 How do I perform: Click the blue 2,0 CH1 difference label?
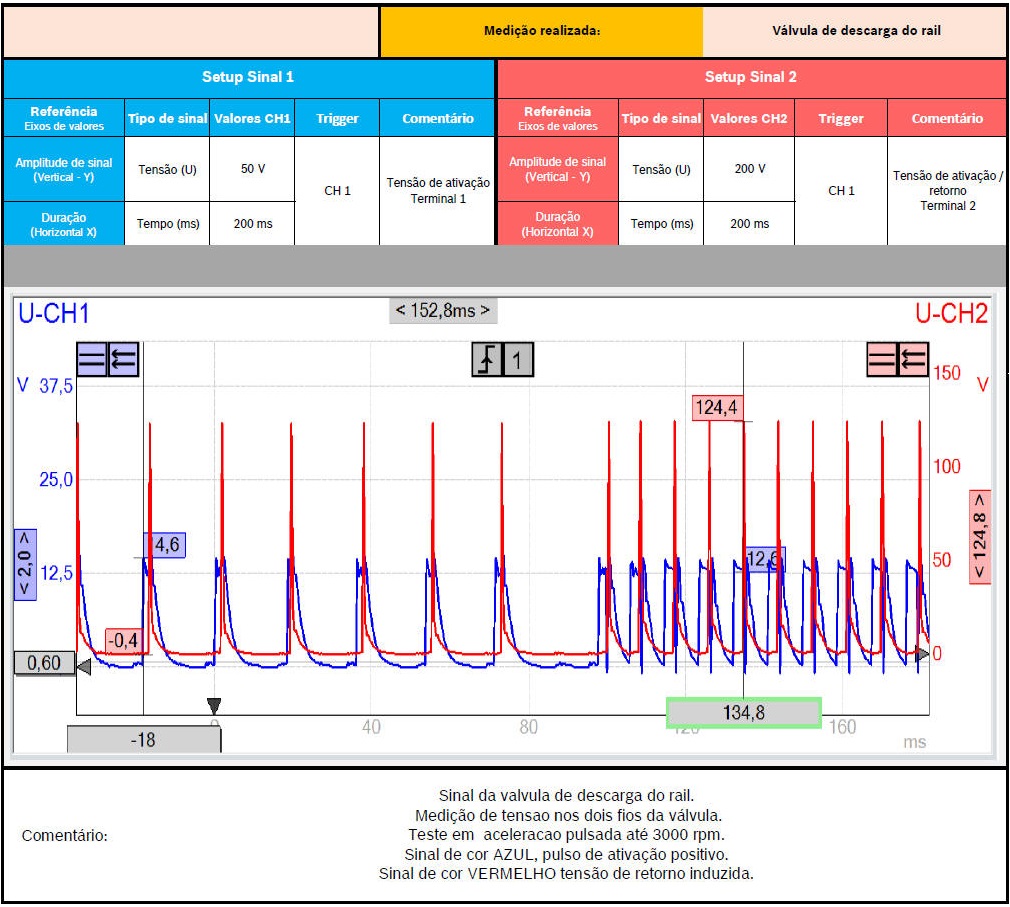click(24, 563)
